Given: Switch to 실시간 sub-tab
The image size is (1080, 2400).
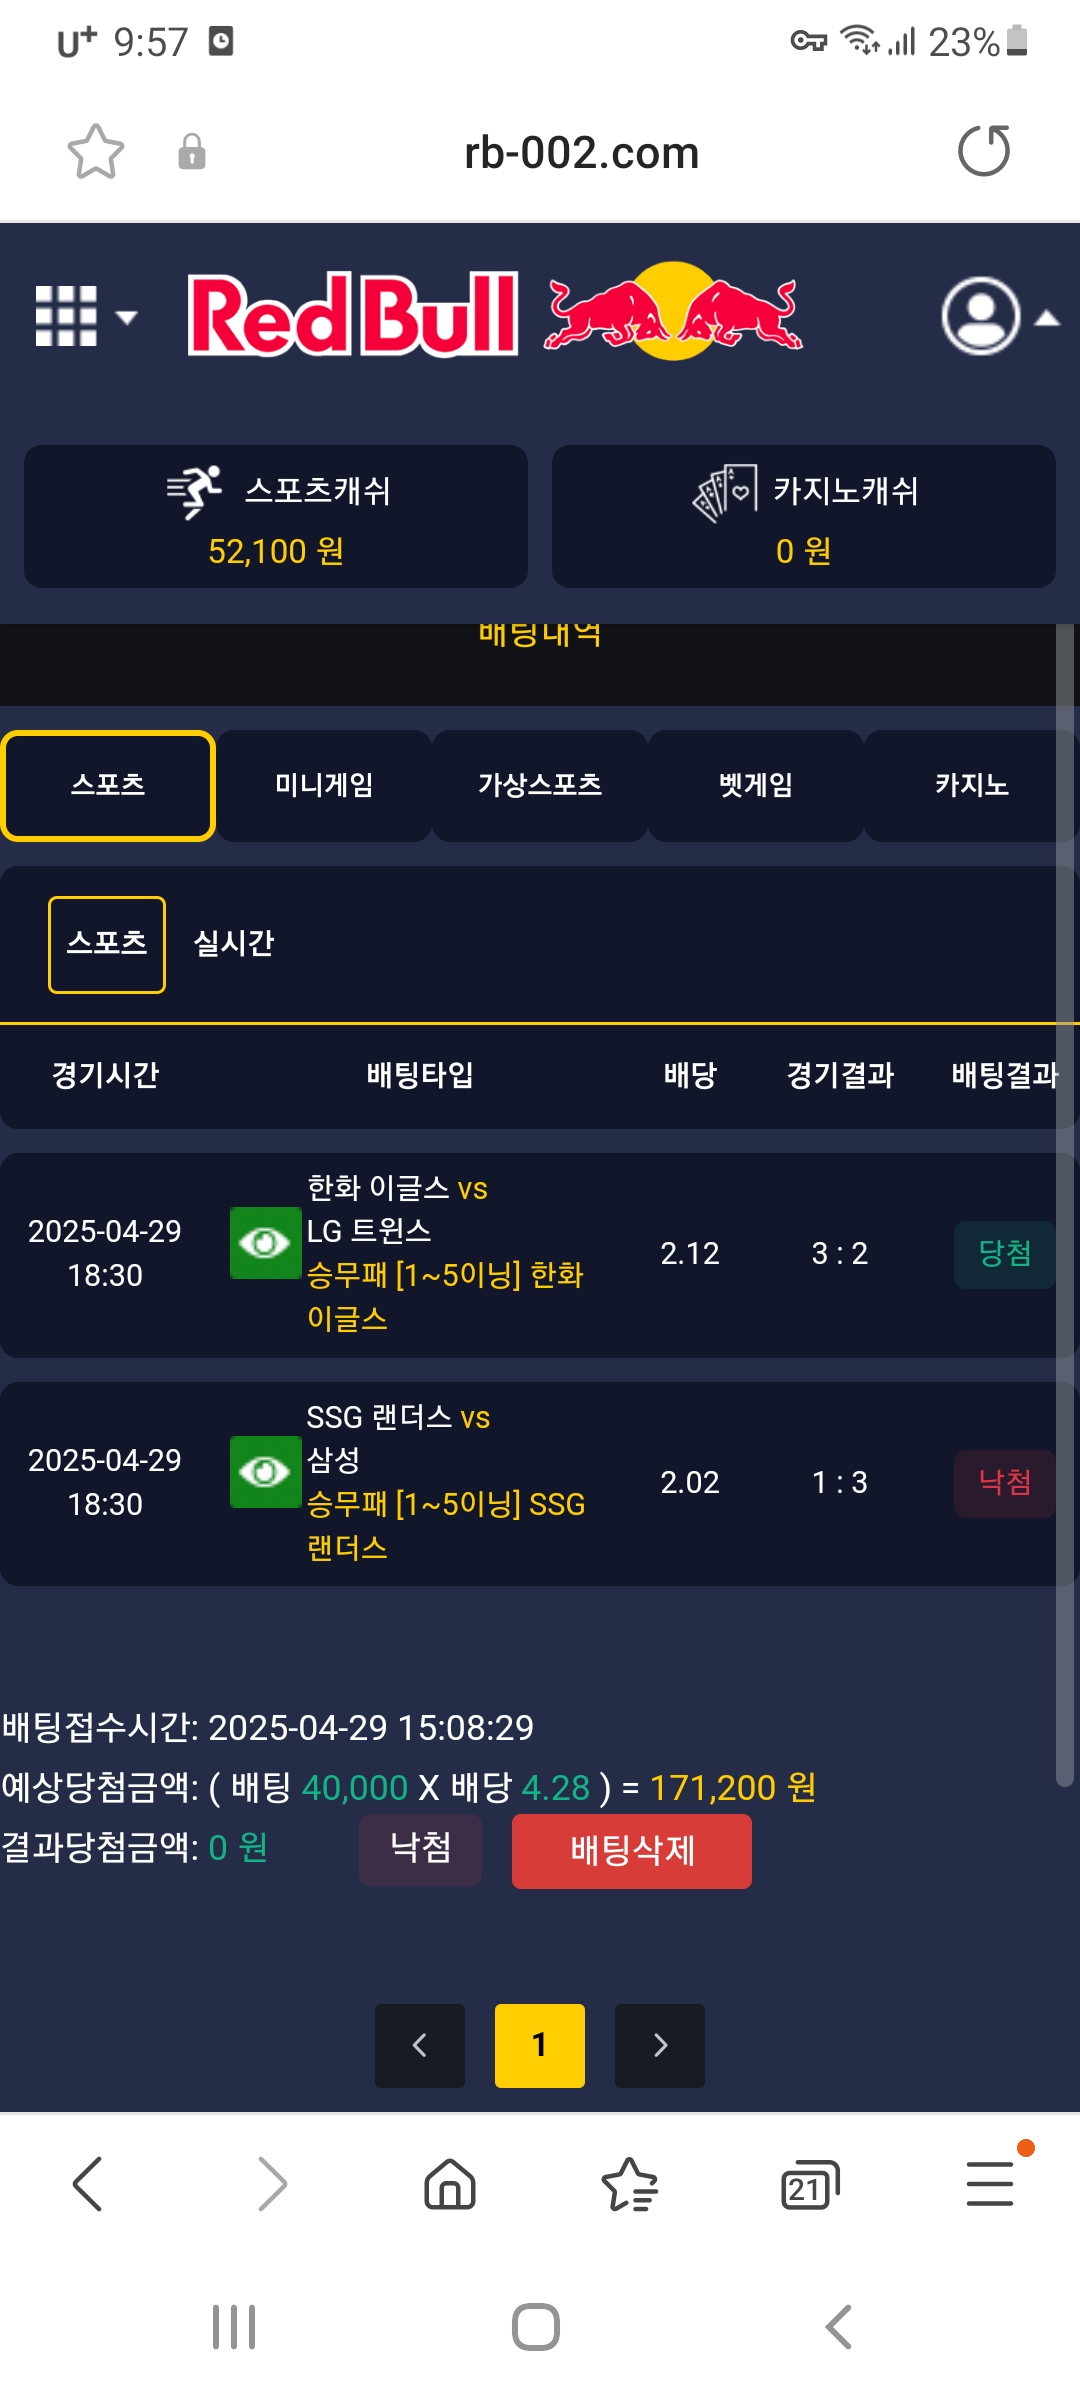Looking at the screenshot, I should 234,943.
